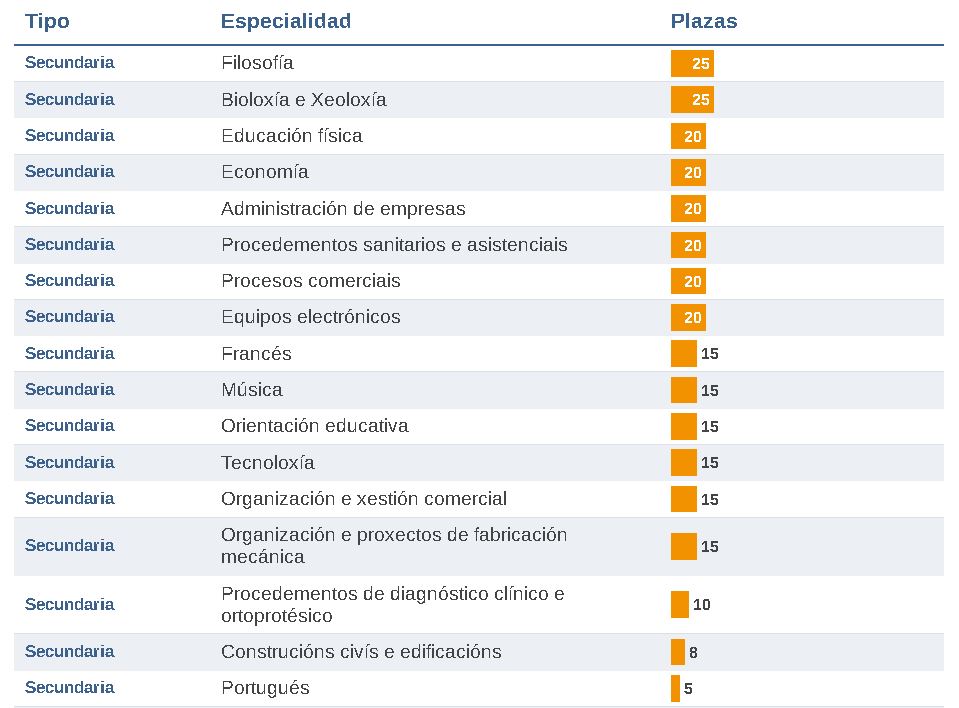Click the Procesos comerciais row
This screenshot has height=708, width=959.
(310, 281)
